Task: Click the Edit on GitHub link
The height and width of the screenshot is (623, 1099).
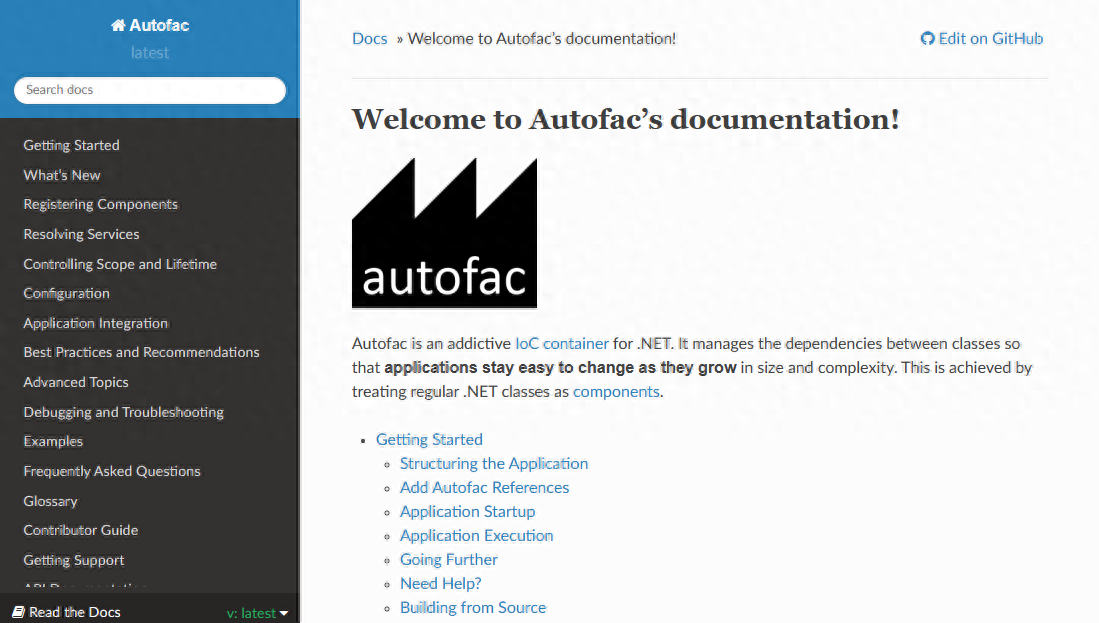Action: click(x=981, y=39)
